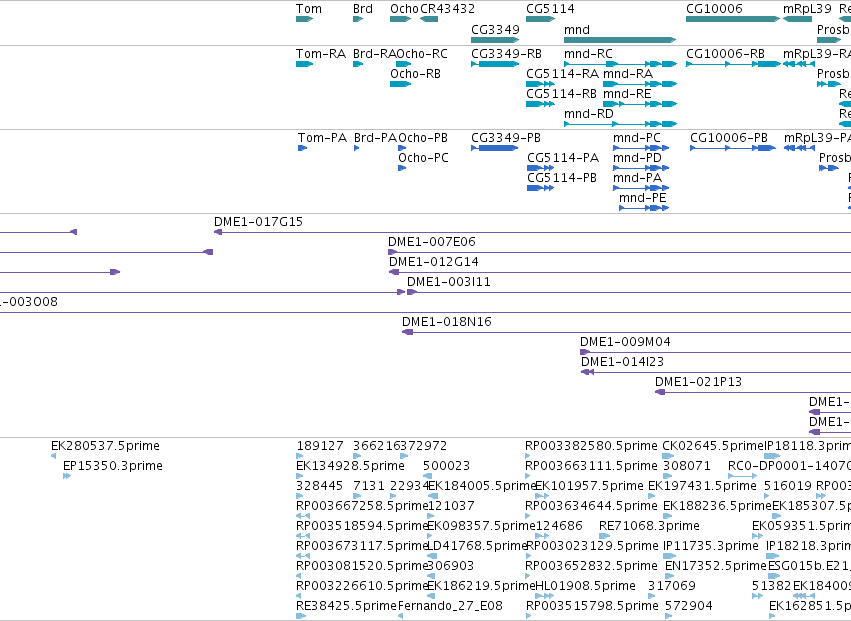This screenshot has height=621, width=851.
Task: Select the 317069 EST label
Action: click(x=672, y=586)
